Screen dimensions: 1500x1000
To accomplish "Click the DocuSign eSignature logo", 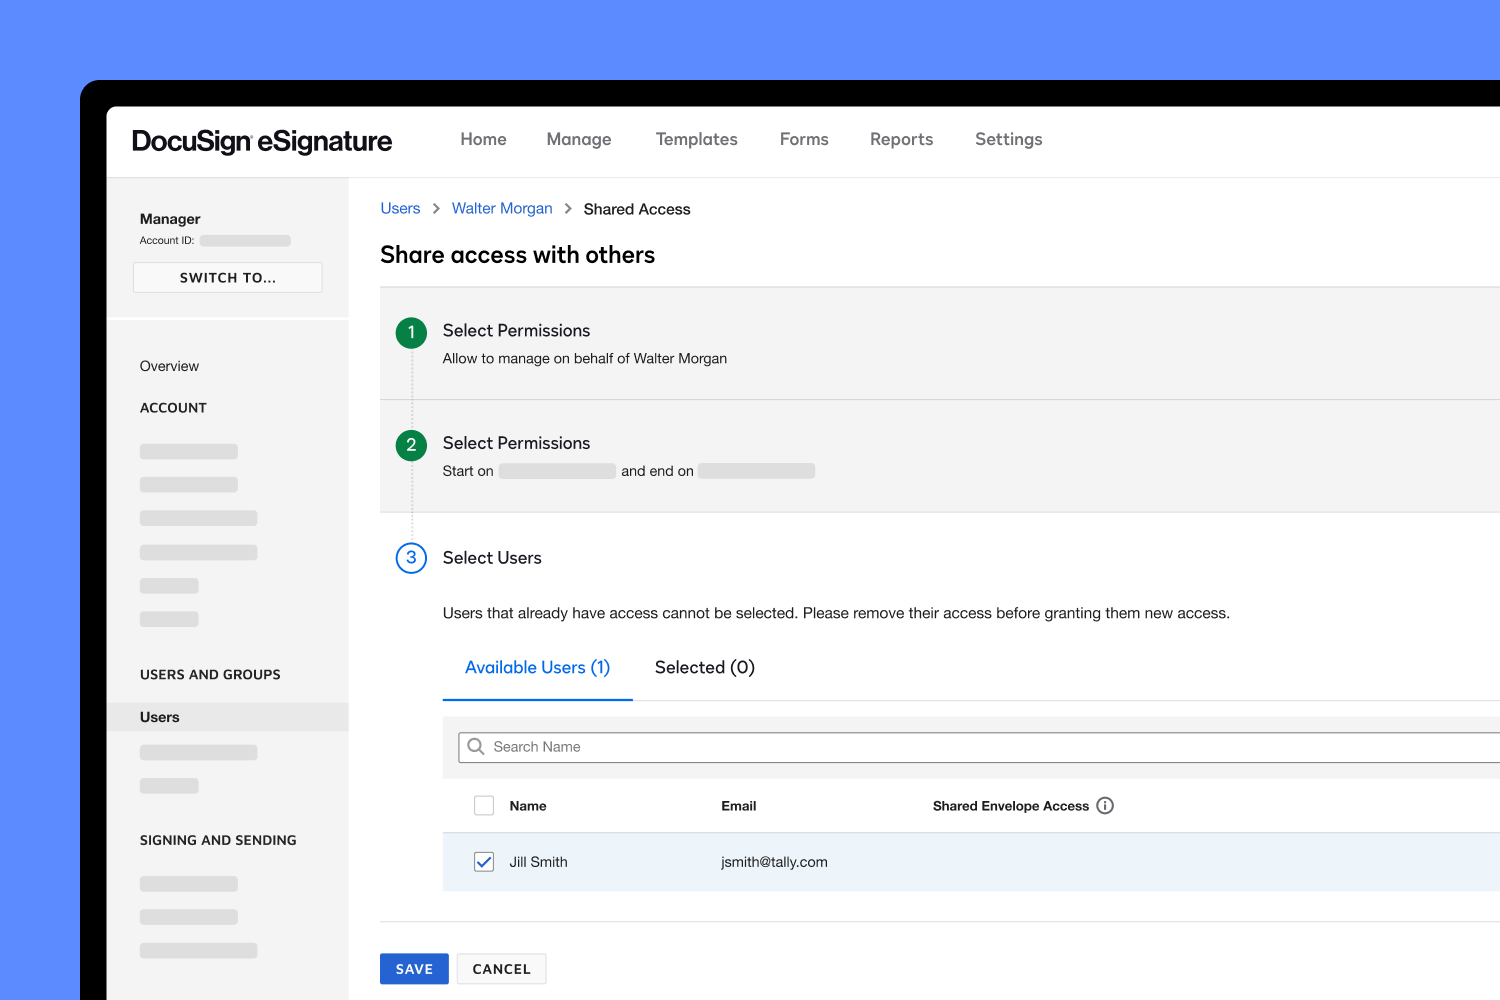I will [x=262, y=141].
